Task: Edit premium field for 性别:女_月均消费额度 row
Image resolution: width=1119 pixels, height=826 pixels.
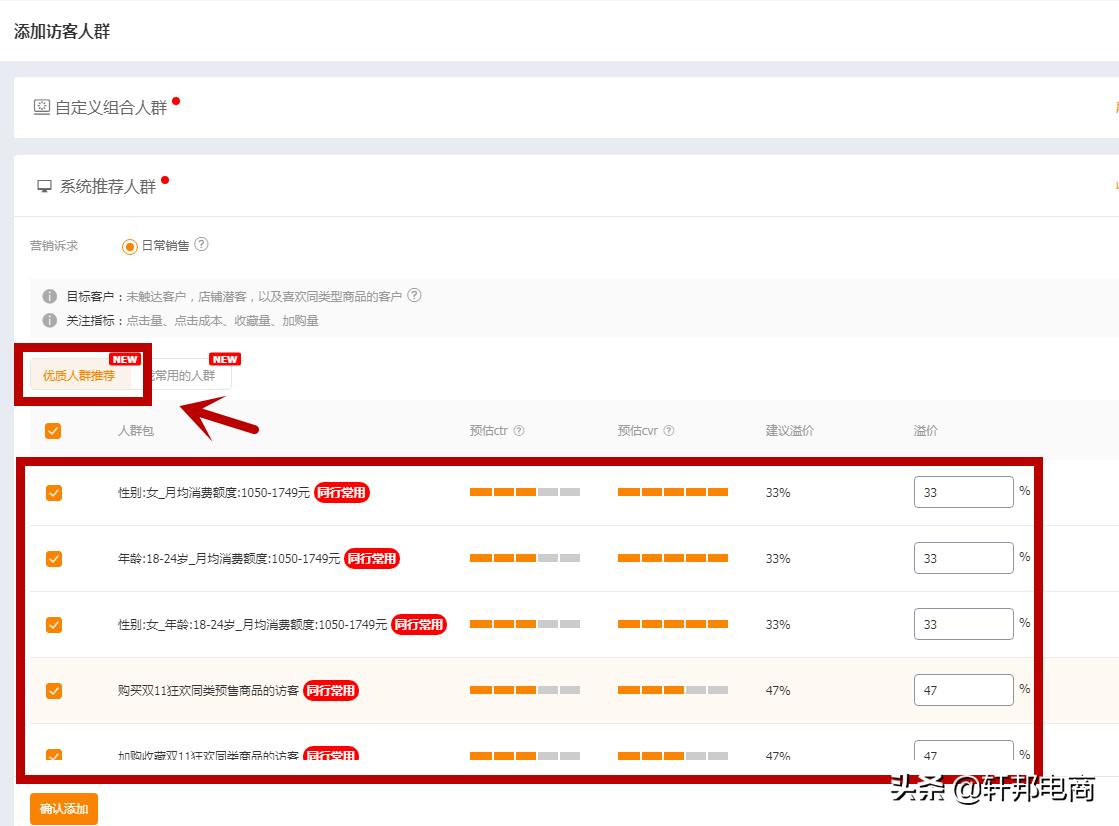Action: pyautogui.click(x=963, y=492)
